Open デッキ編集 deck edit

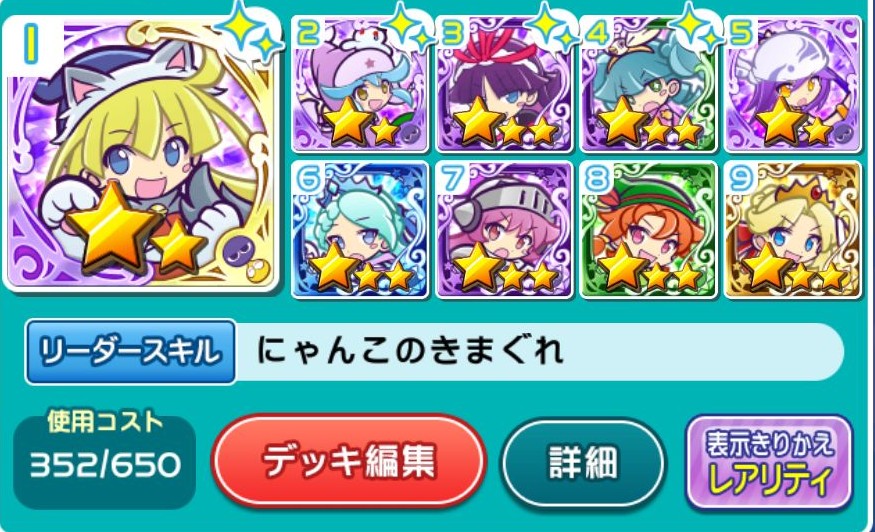349,461
